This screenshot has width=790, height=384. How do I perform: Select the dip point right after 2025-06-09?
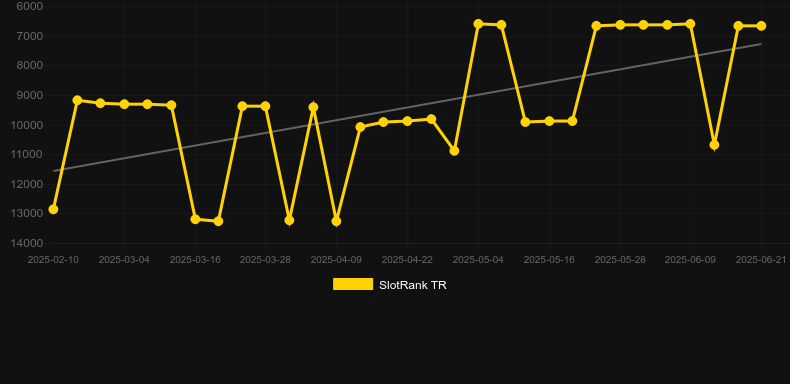tap(714, 145)
